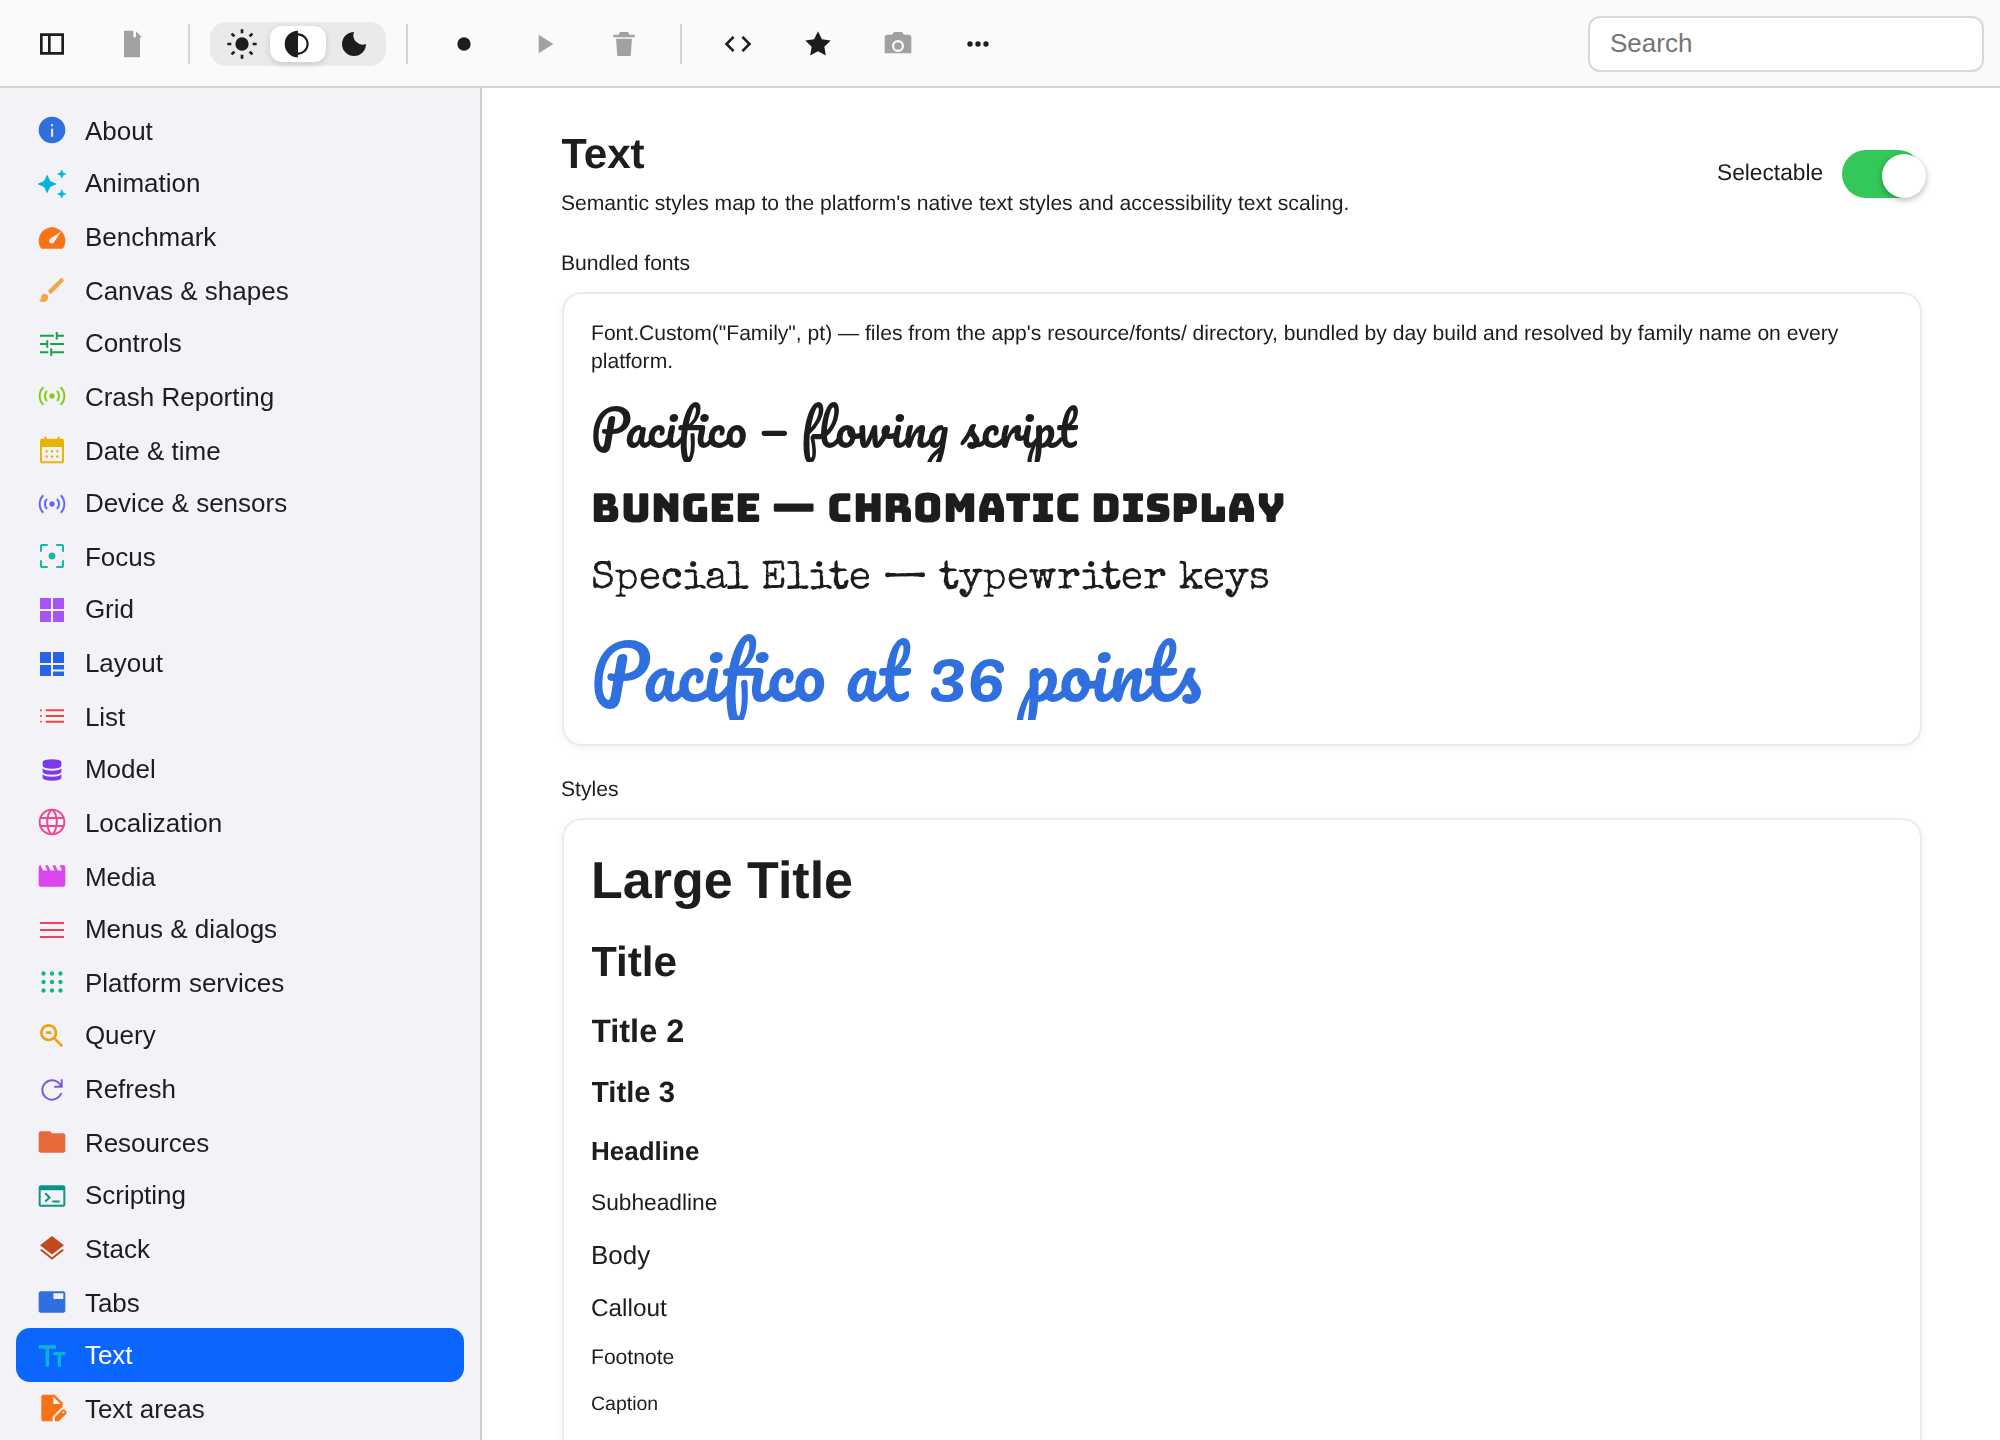Image resolution: width=2000 pixels, height=1440 pixels.
Task: Open the Text areas page
Action: click(x=240, y=1409)
